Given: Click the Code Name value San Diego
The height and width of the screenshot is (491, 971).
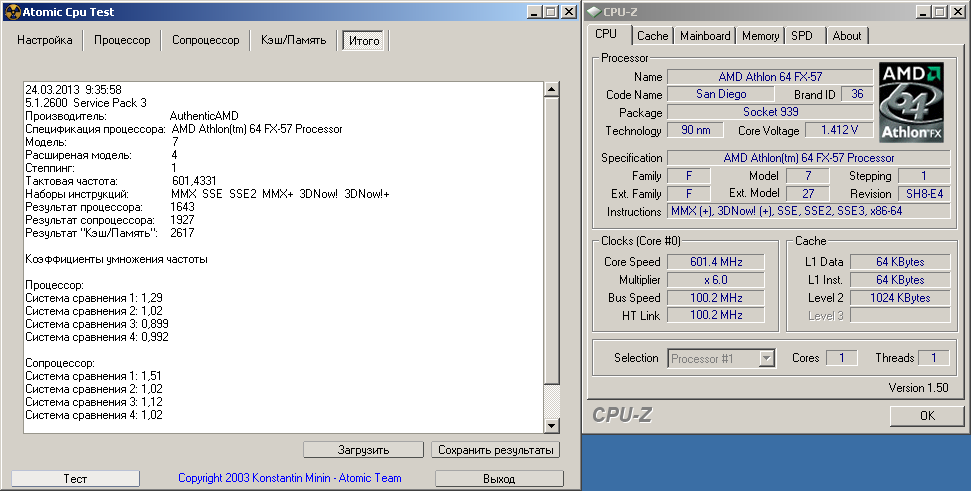Looking at the screenshot, I should pyautogui.click(x=721, y=94).
